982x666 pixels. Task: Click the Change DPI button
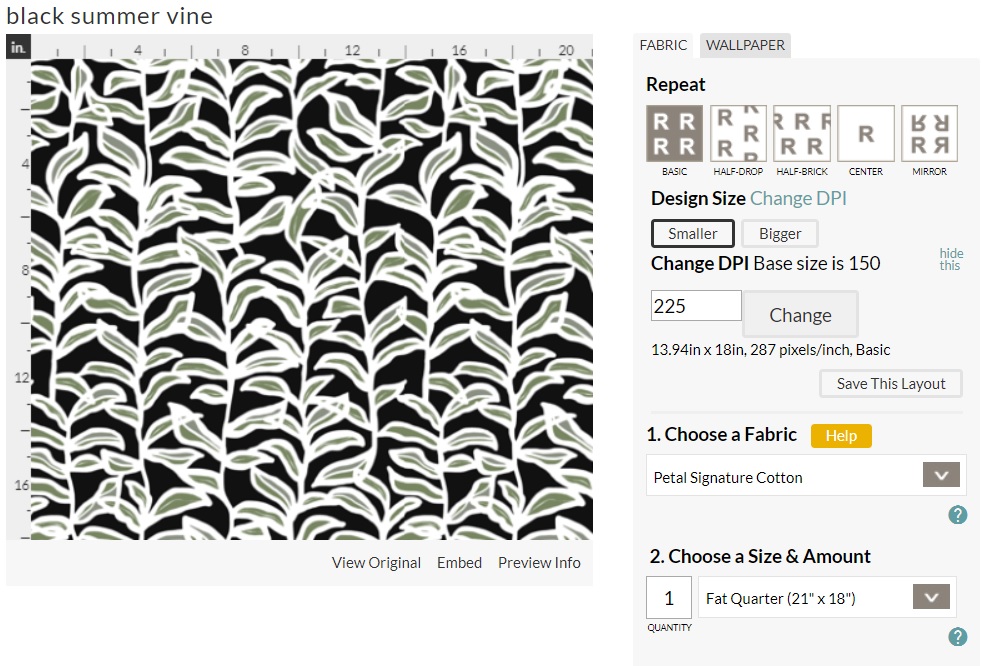[800, 315]
